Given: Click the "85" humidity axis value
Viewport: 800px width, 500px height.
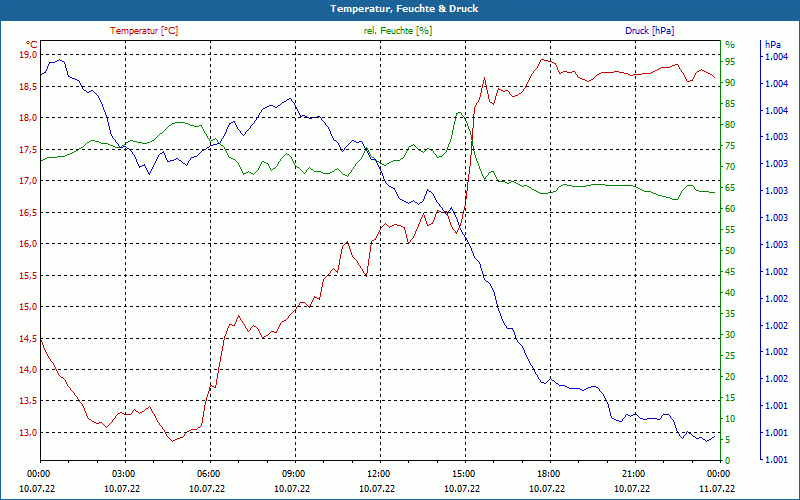Looking at the screenshot, I should [730, 104].
